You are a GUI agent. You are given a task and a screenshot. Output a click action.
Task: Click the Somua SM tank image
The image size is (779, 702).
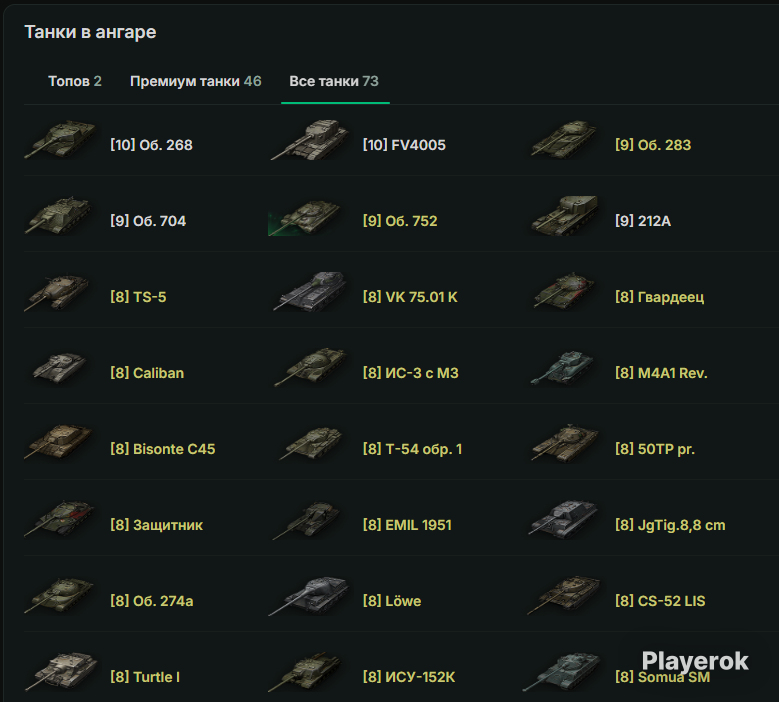coord(562,672)
